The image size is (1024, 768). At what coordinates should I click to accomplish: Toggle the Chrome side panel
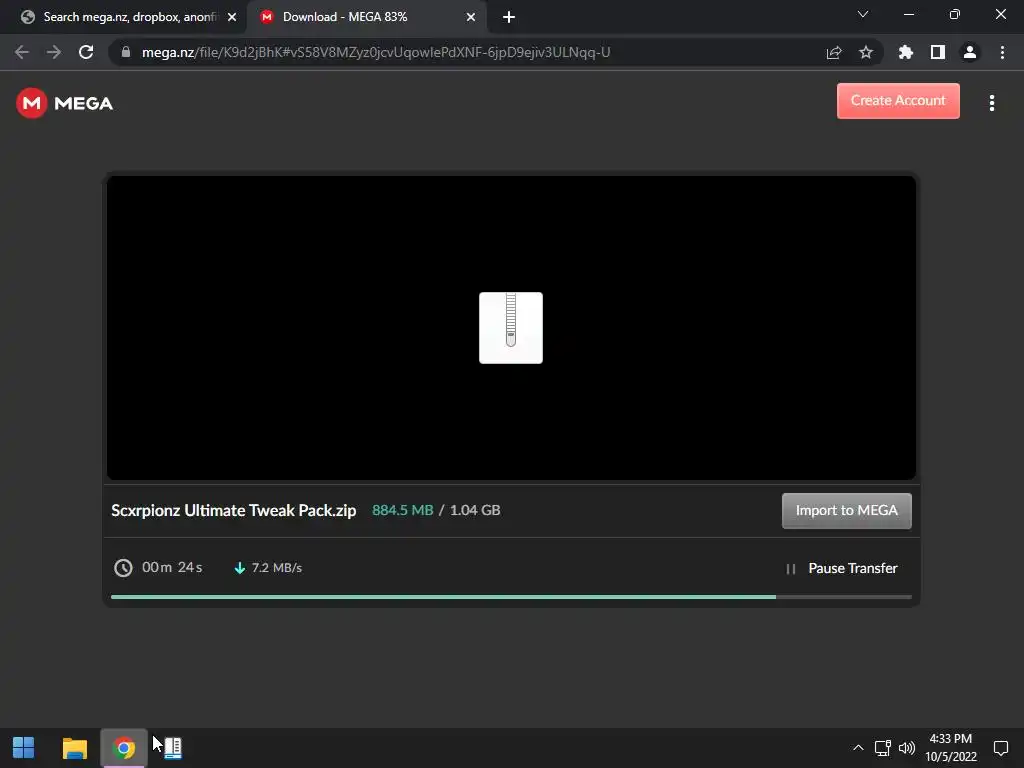point(938,52)
